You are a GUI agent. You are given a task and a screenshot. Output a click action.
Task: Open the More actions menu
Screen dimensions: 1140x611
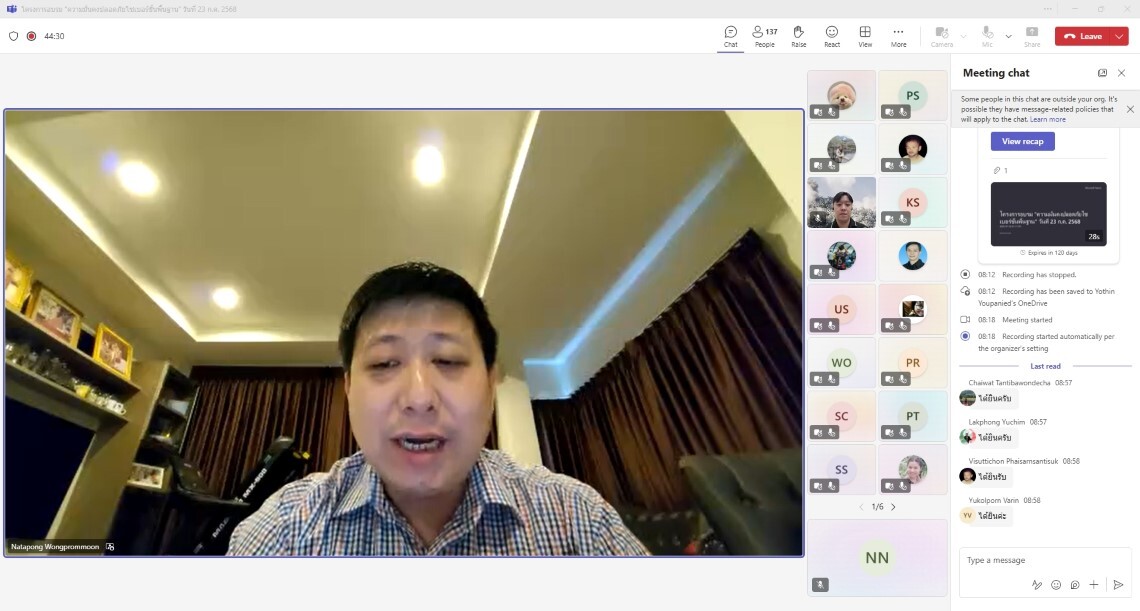pyautogui.click(x=898, y=36)
